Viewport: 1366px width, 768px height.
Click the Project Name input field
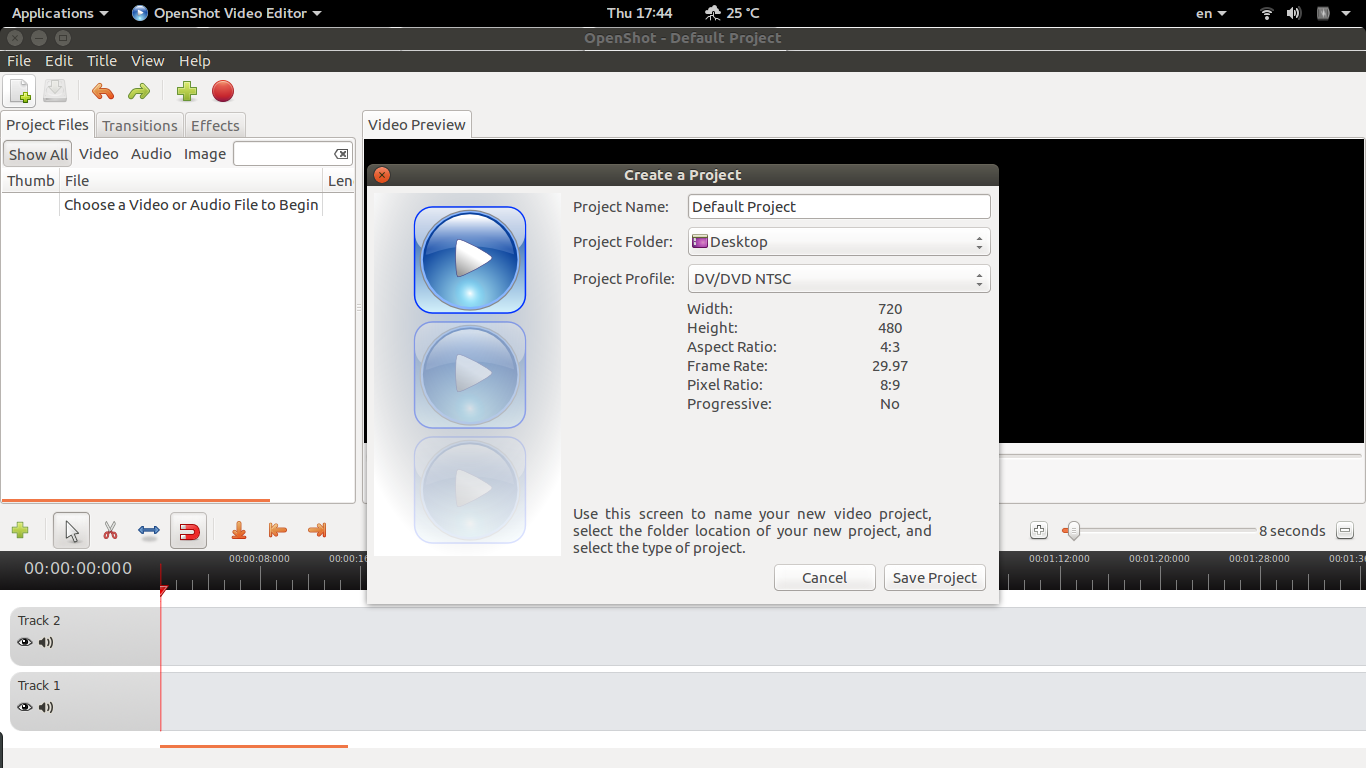pos(839,207)
